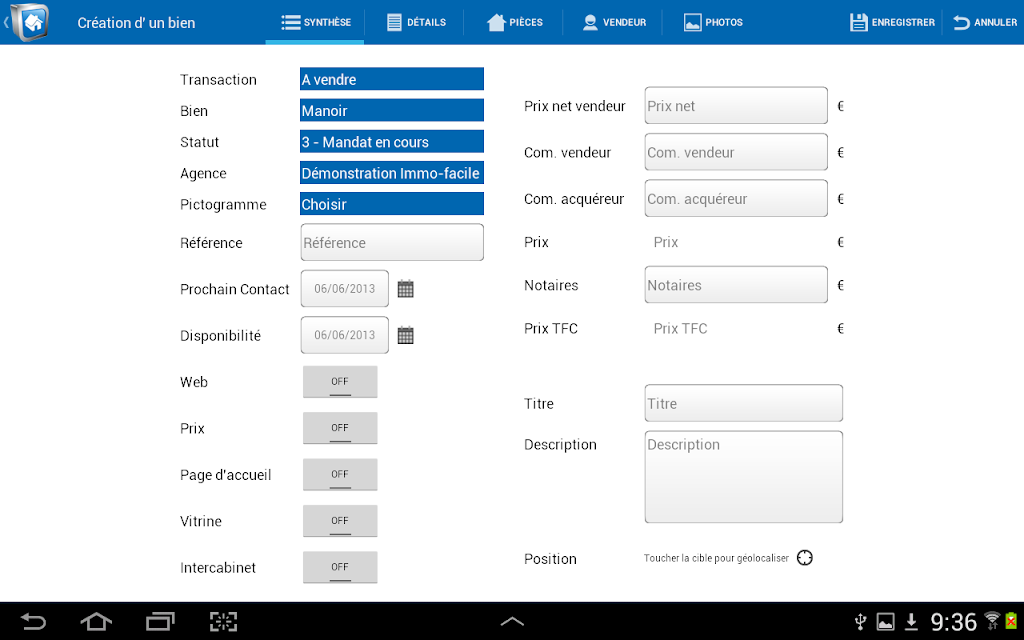Switch to the Détails tab

(416, 22)
